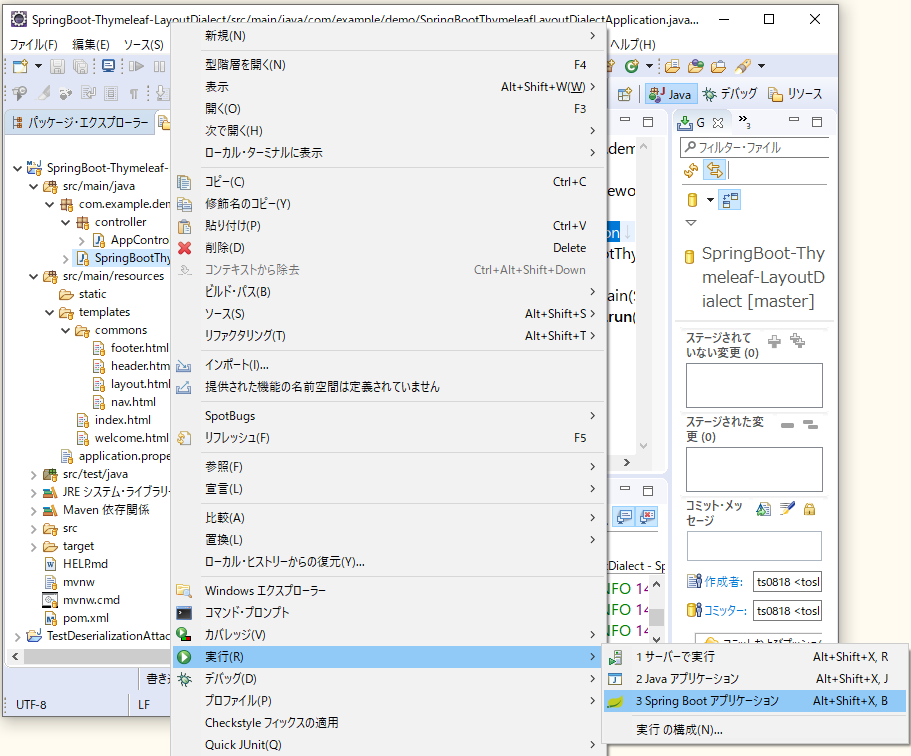This screenshot has width=911, height=756.
Task: Toggle GPG commit signing option
Action: tap(810, 509)
